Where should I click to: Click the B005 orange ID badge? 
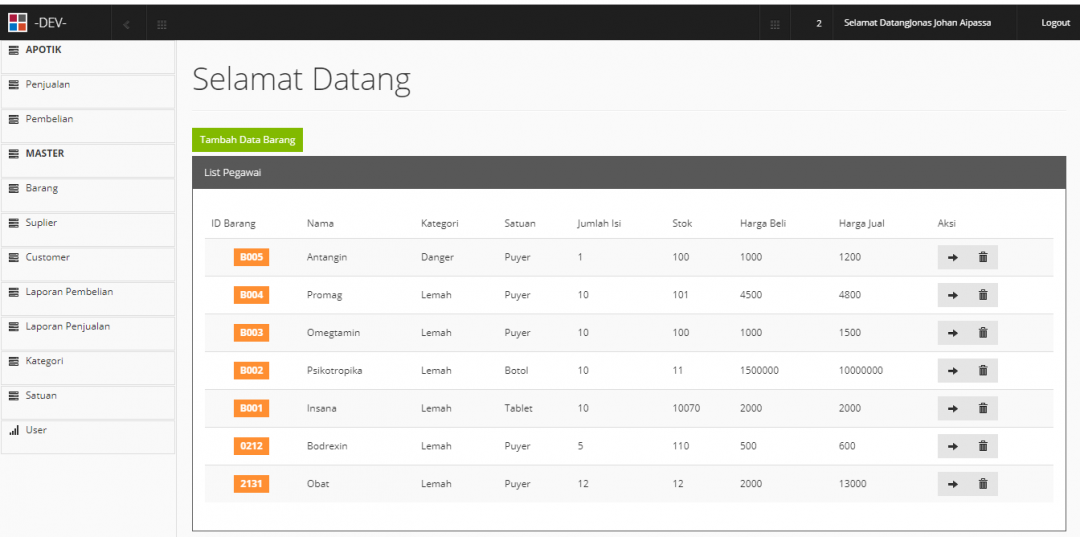tap(251, 257)
